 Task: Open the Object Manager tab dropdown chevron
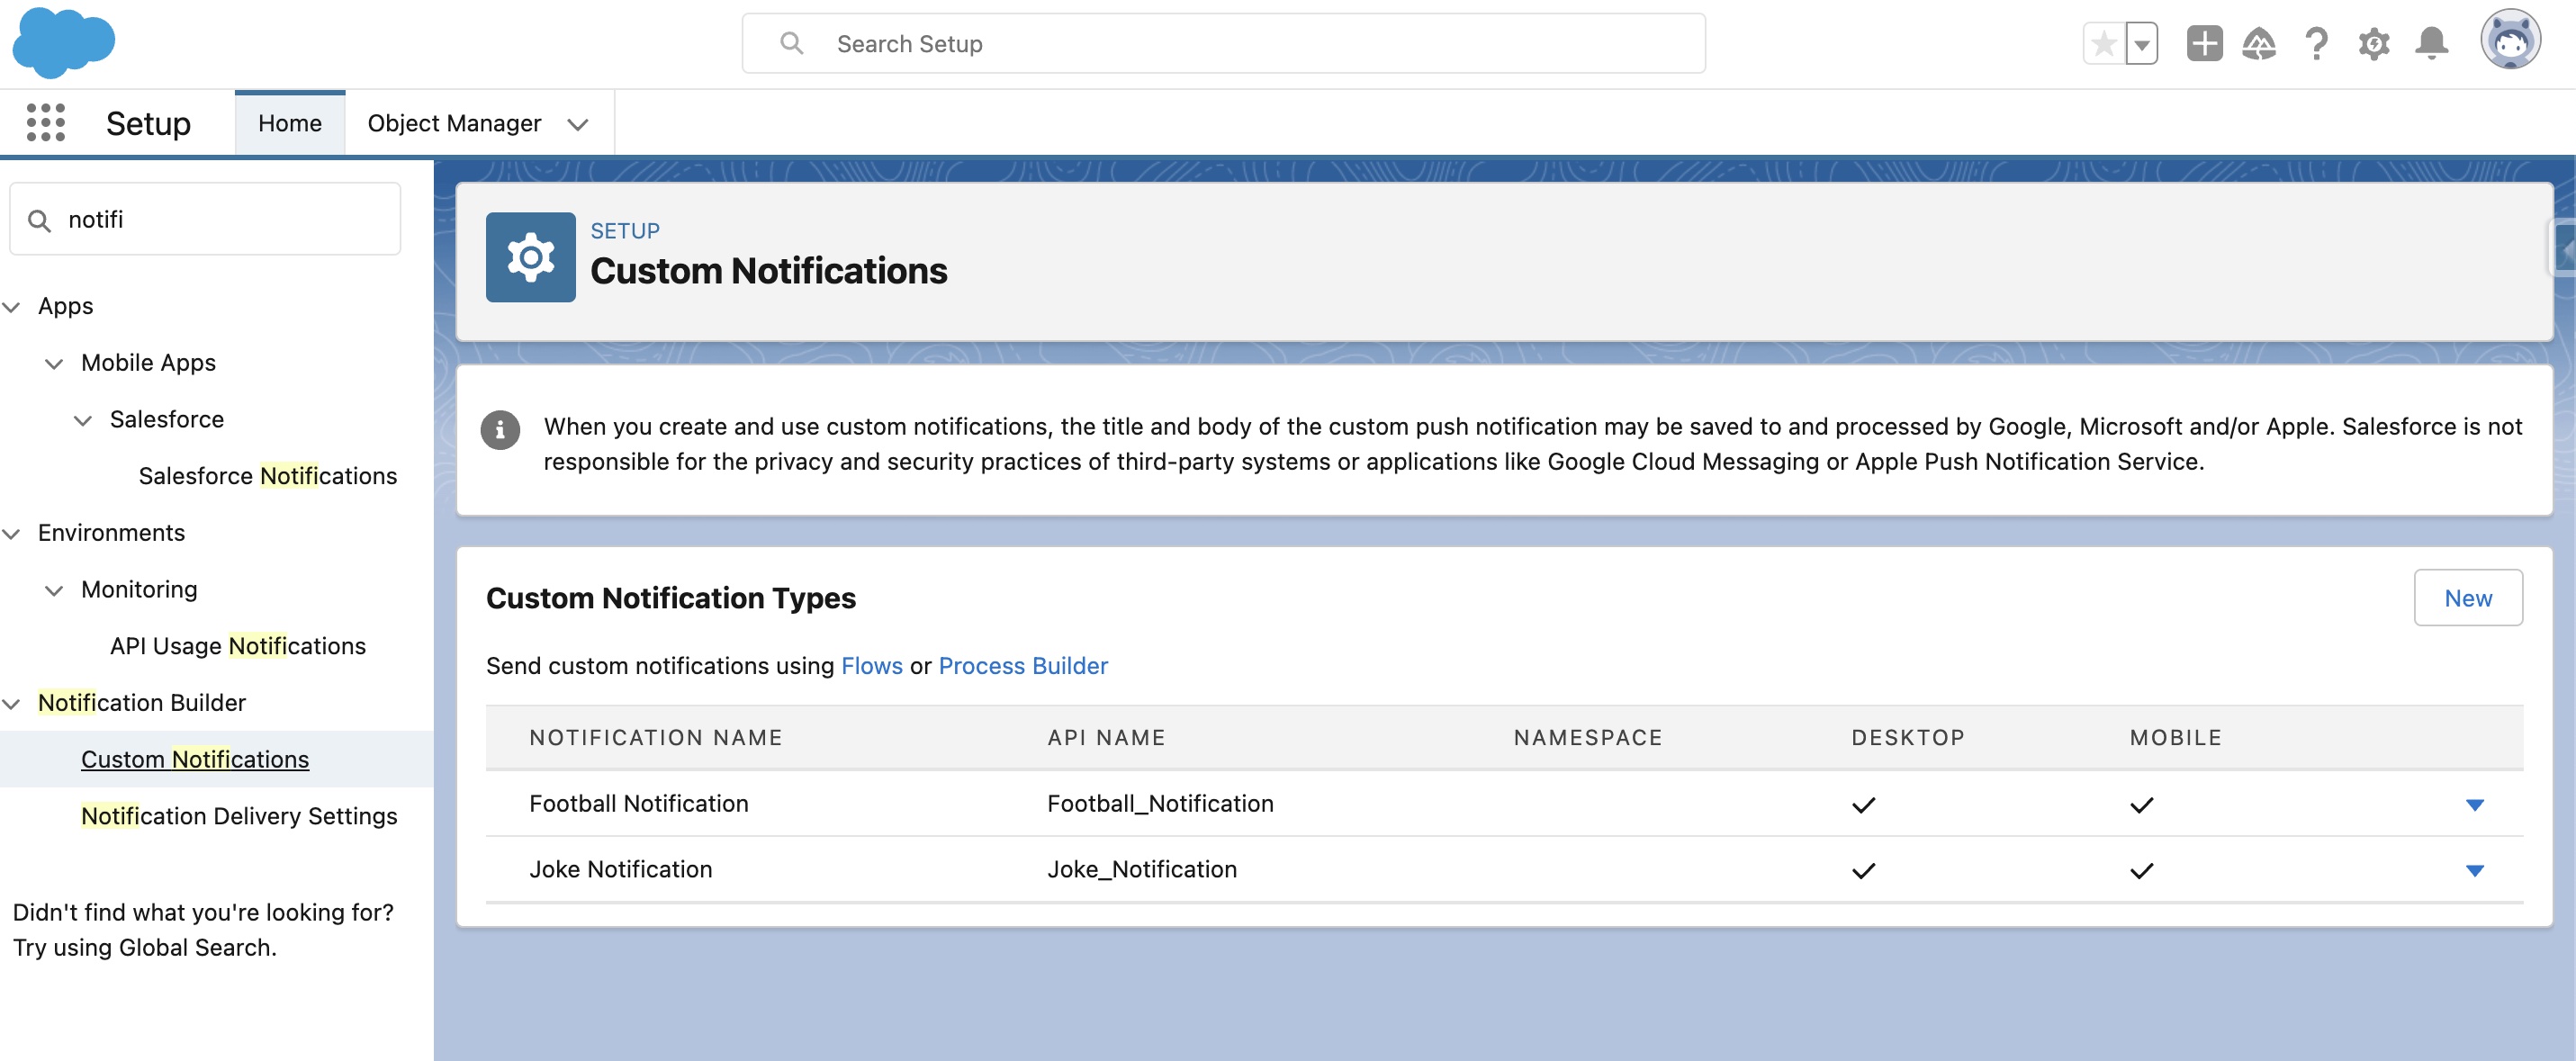(577, 124)
